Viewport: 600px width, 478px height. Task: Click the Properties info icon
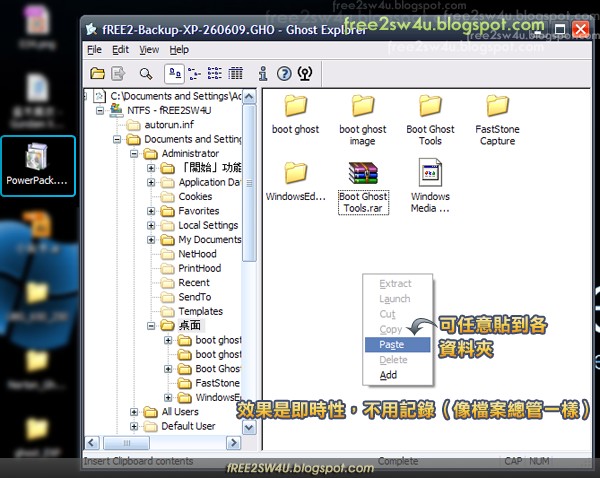pos(263,73)
